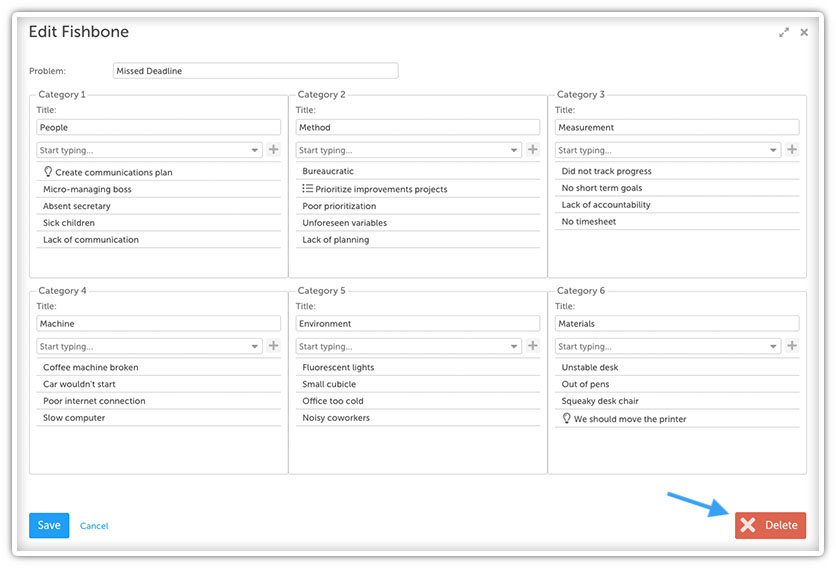Add item using Materials plus icon
The height and width of the screenshot is (568, 836).
pos(792,346)
